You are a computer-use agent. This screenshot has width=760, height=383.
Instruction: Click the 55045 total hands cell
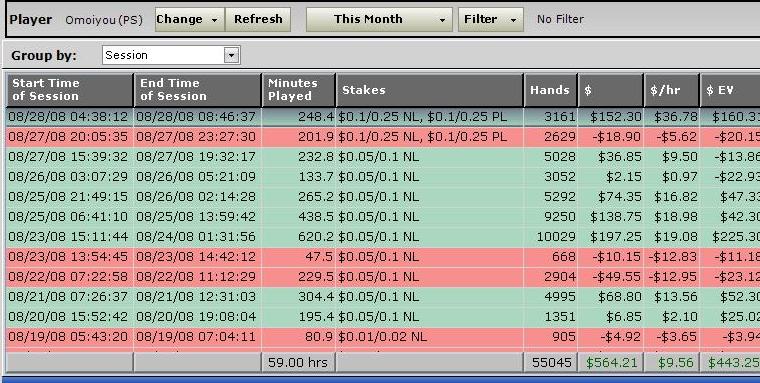[551, 363]
